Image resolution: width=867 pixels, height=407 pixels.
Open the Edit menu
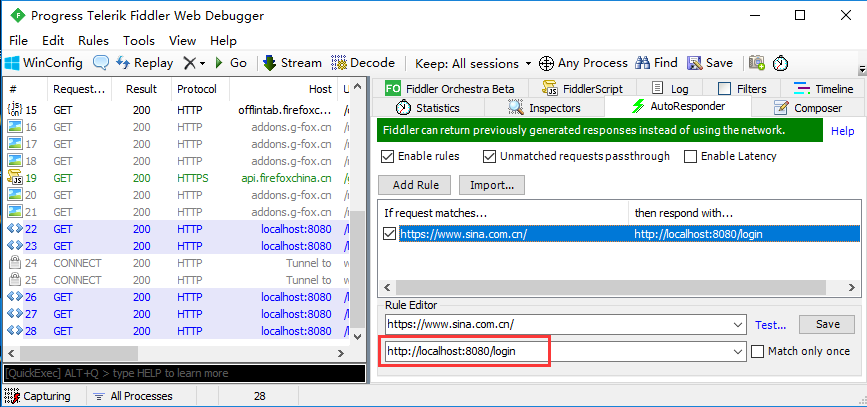click(x=53, y=40)
